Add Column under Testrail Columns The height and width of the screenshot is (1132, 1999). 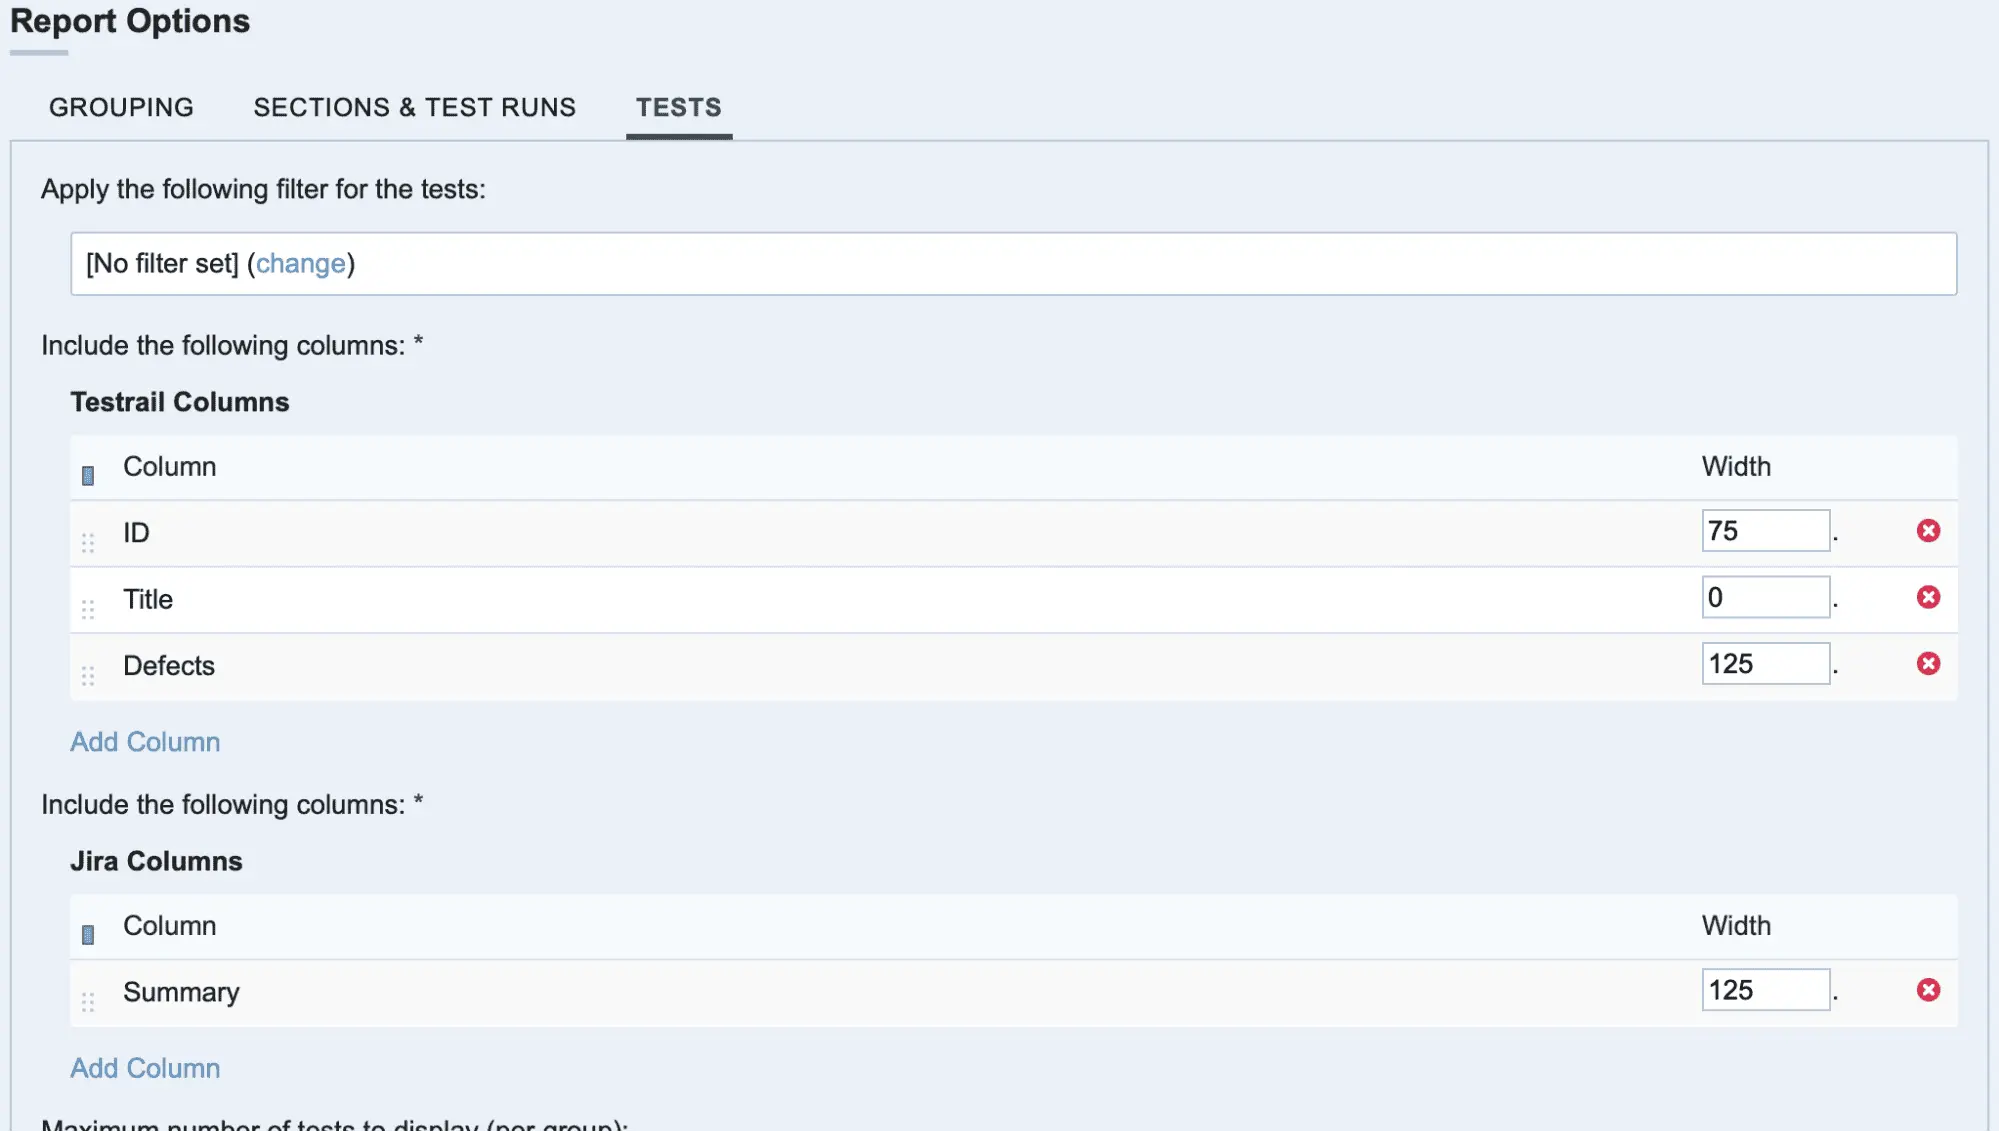tap(145, 742)
